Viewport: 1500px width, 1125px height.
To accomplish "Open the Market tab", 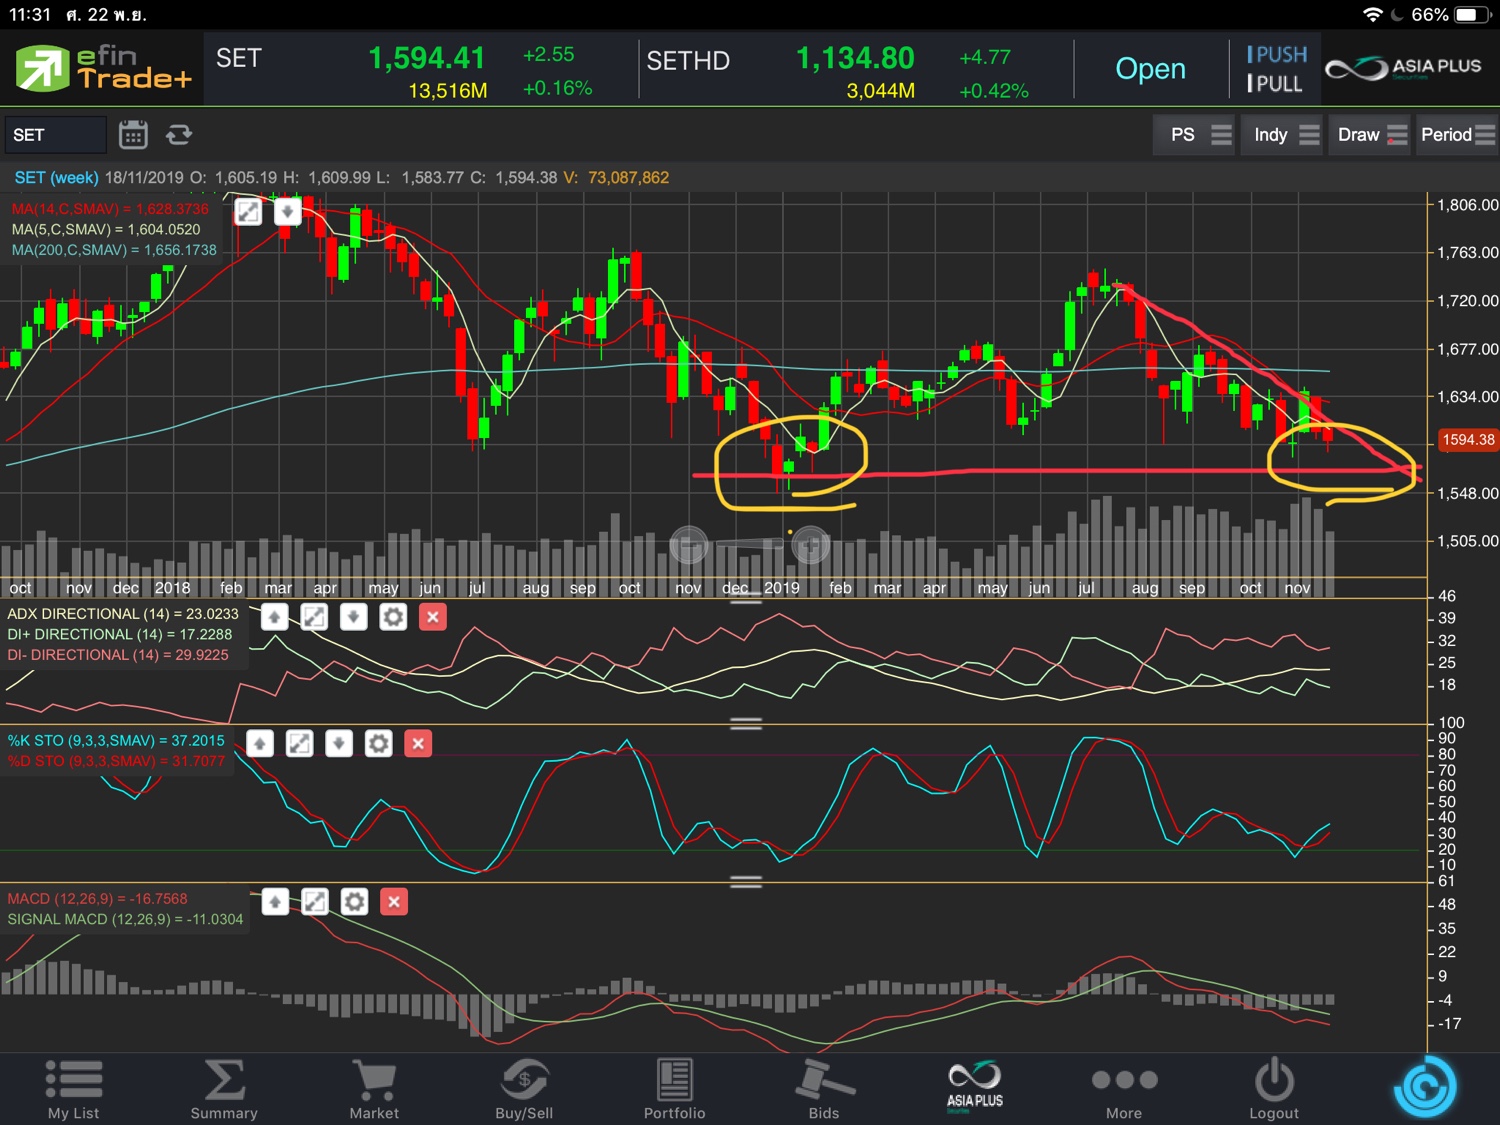I will 374,1089.
